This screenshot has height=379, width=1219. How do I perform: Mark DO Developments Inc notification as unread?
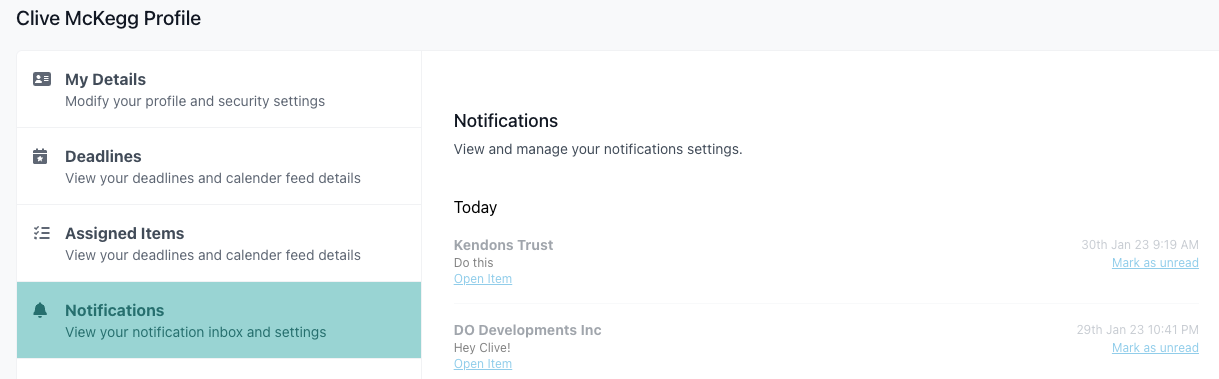pos(1155,348)
